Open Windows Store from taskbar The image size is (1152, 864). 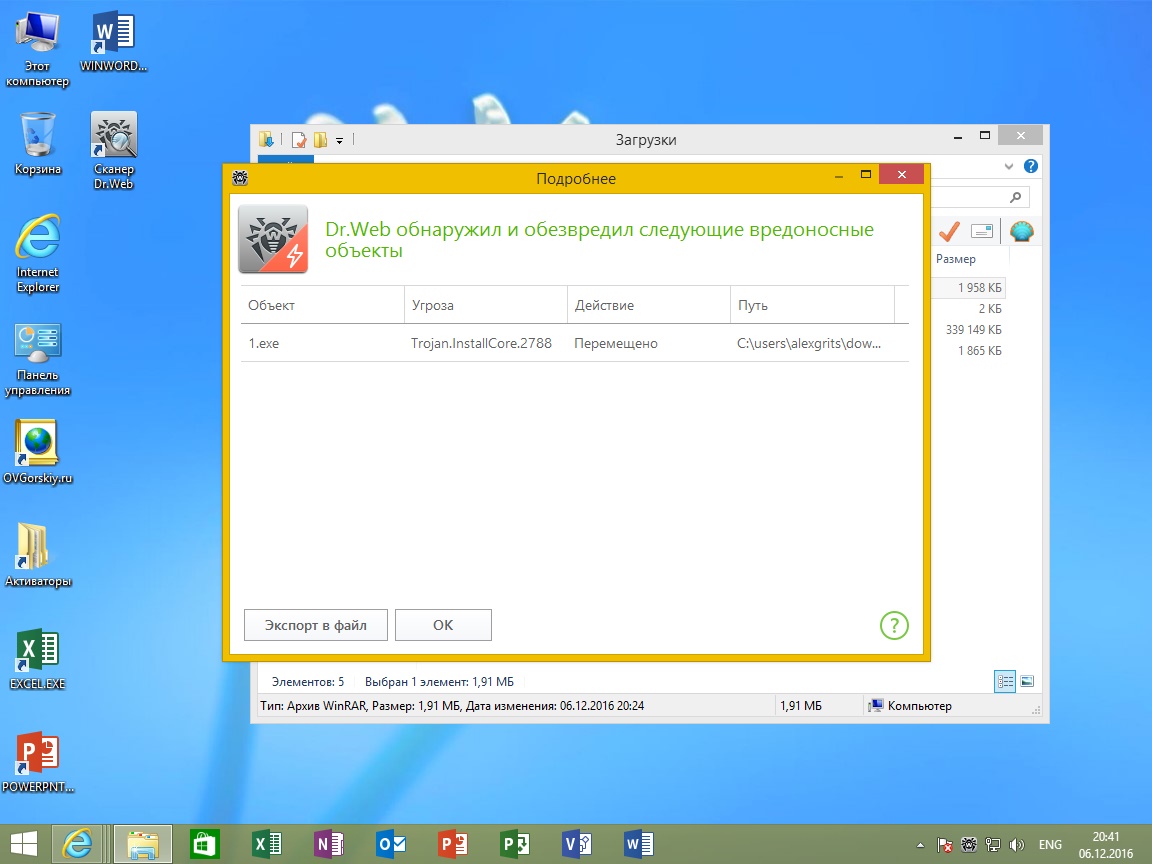tap(205, 844)
